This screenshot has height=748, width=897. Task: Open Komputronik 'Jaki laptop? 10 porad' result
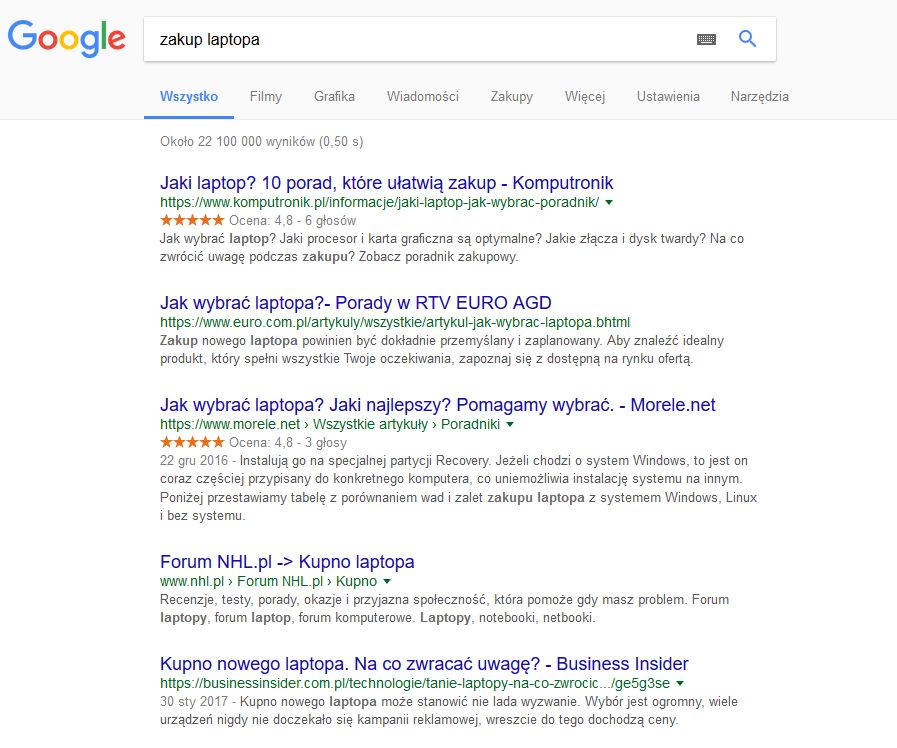click(x=386, y=183)
